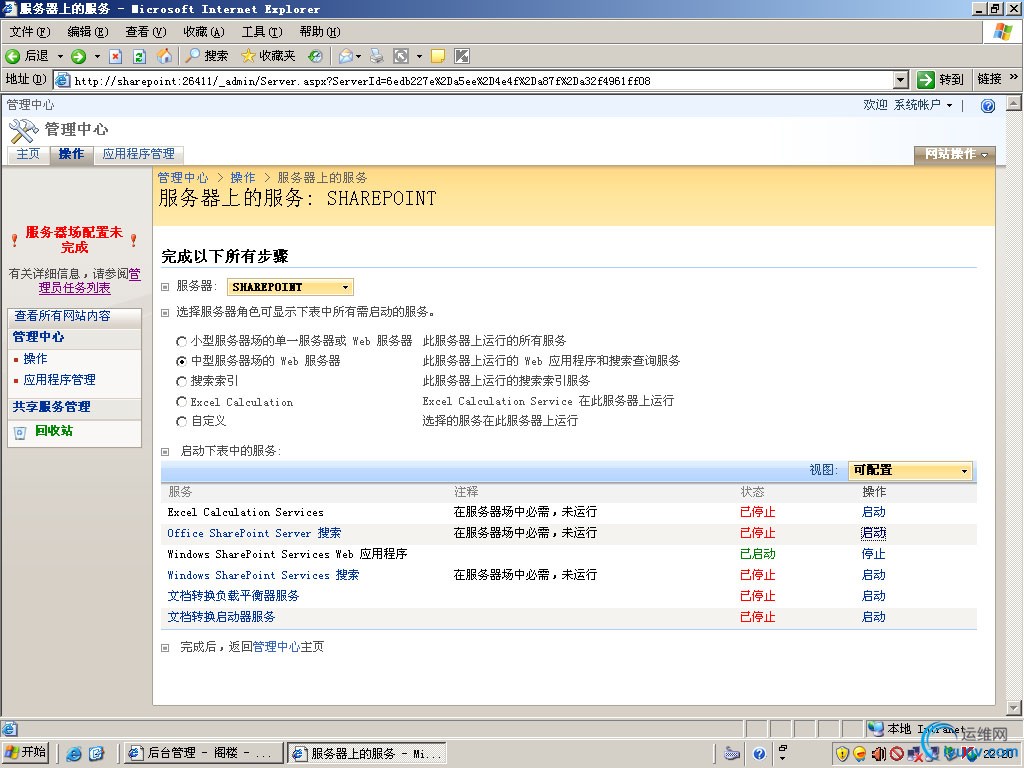
Task: Click the blue help question mark icon
Action: point(987,106)
